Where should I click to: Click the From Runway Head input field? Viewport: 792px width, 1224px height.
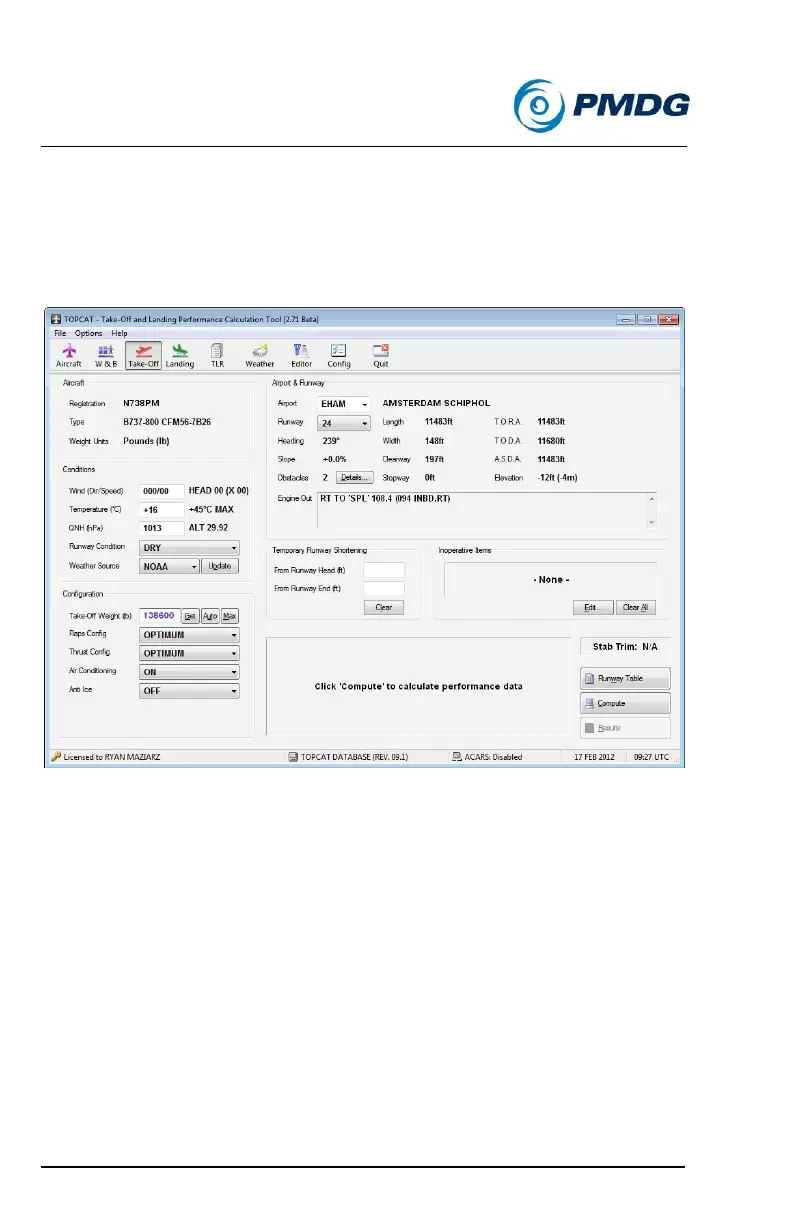383,570
